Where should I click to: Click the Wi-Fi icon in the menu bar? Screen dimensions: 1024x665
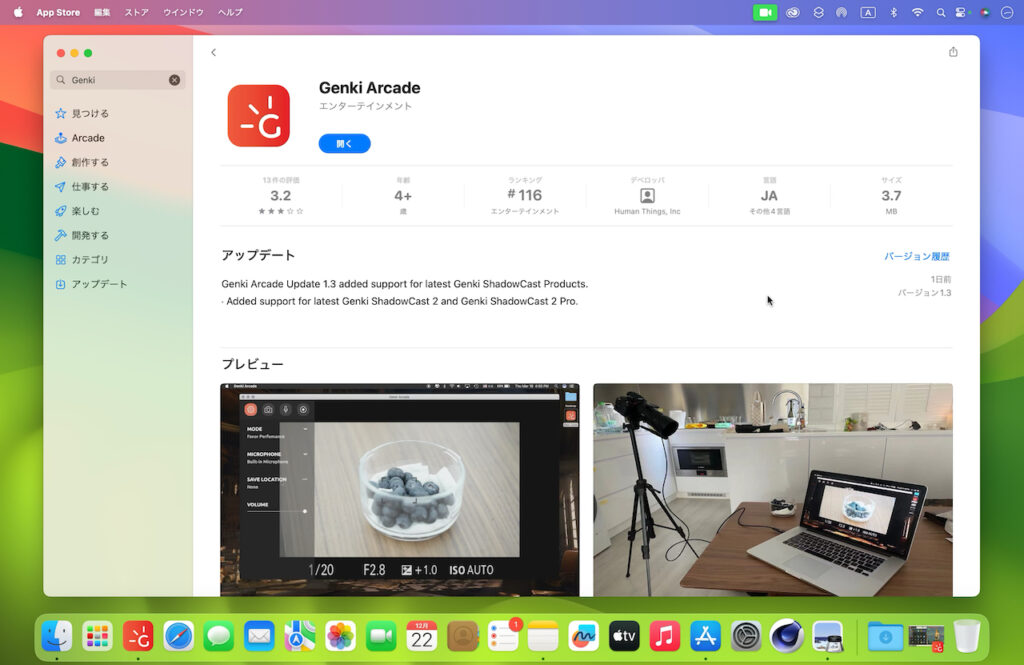click(917, 12)
